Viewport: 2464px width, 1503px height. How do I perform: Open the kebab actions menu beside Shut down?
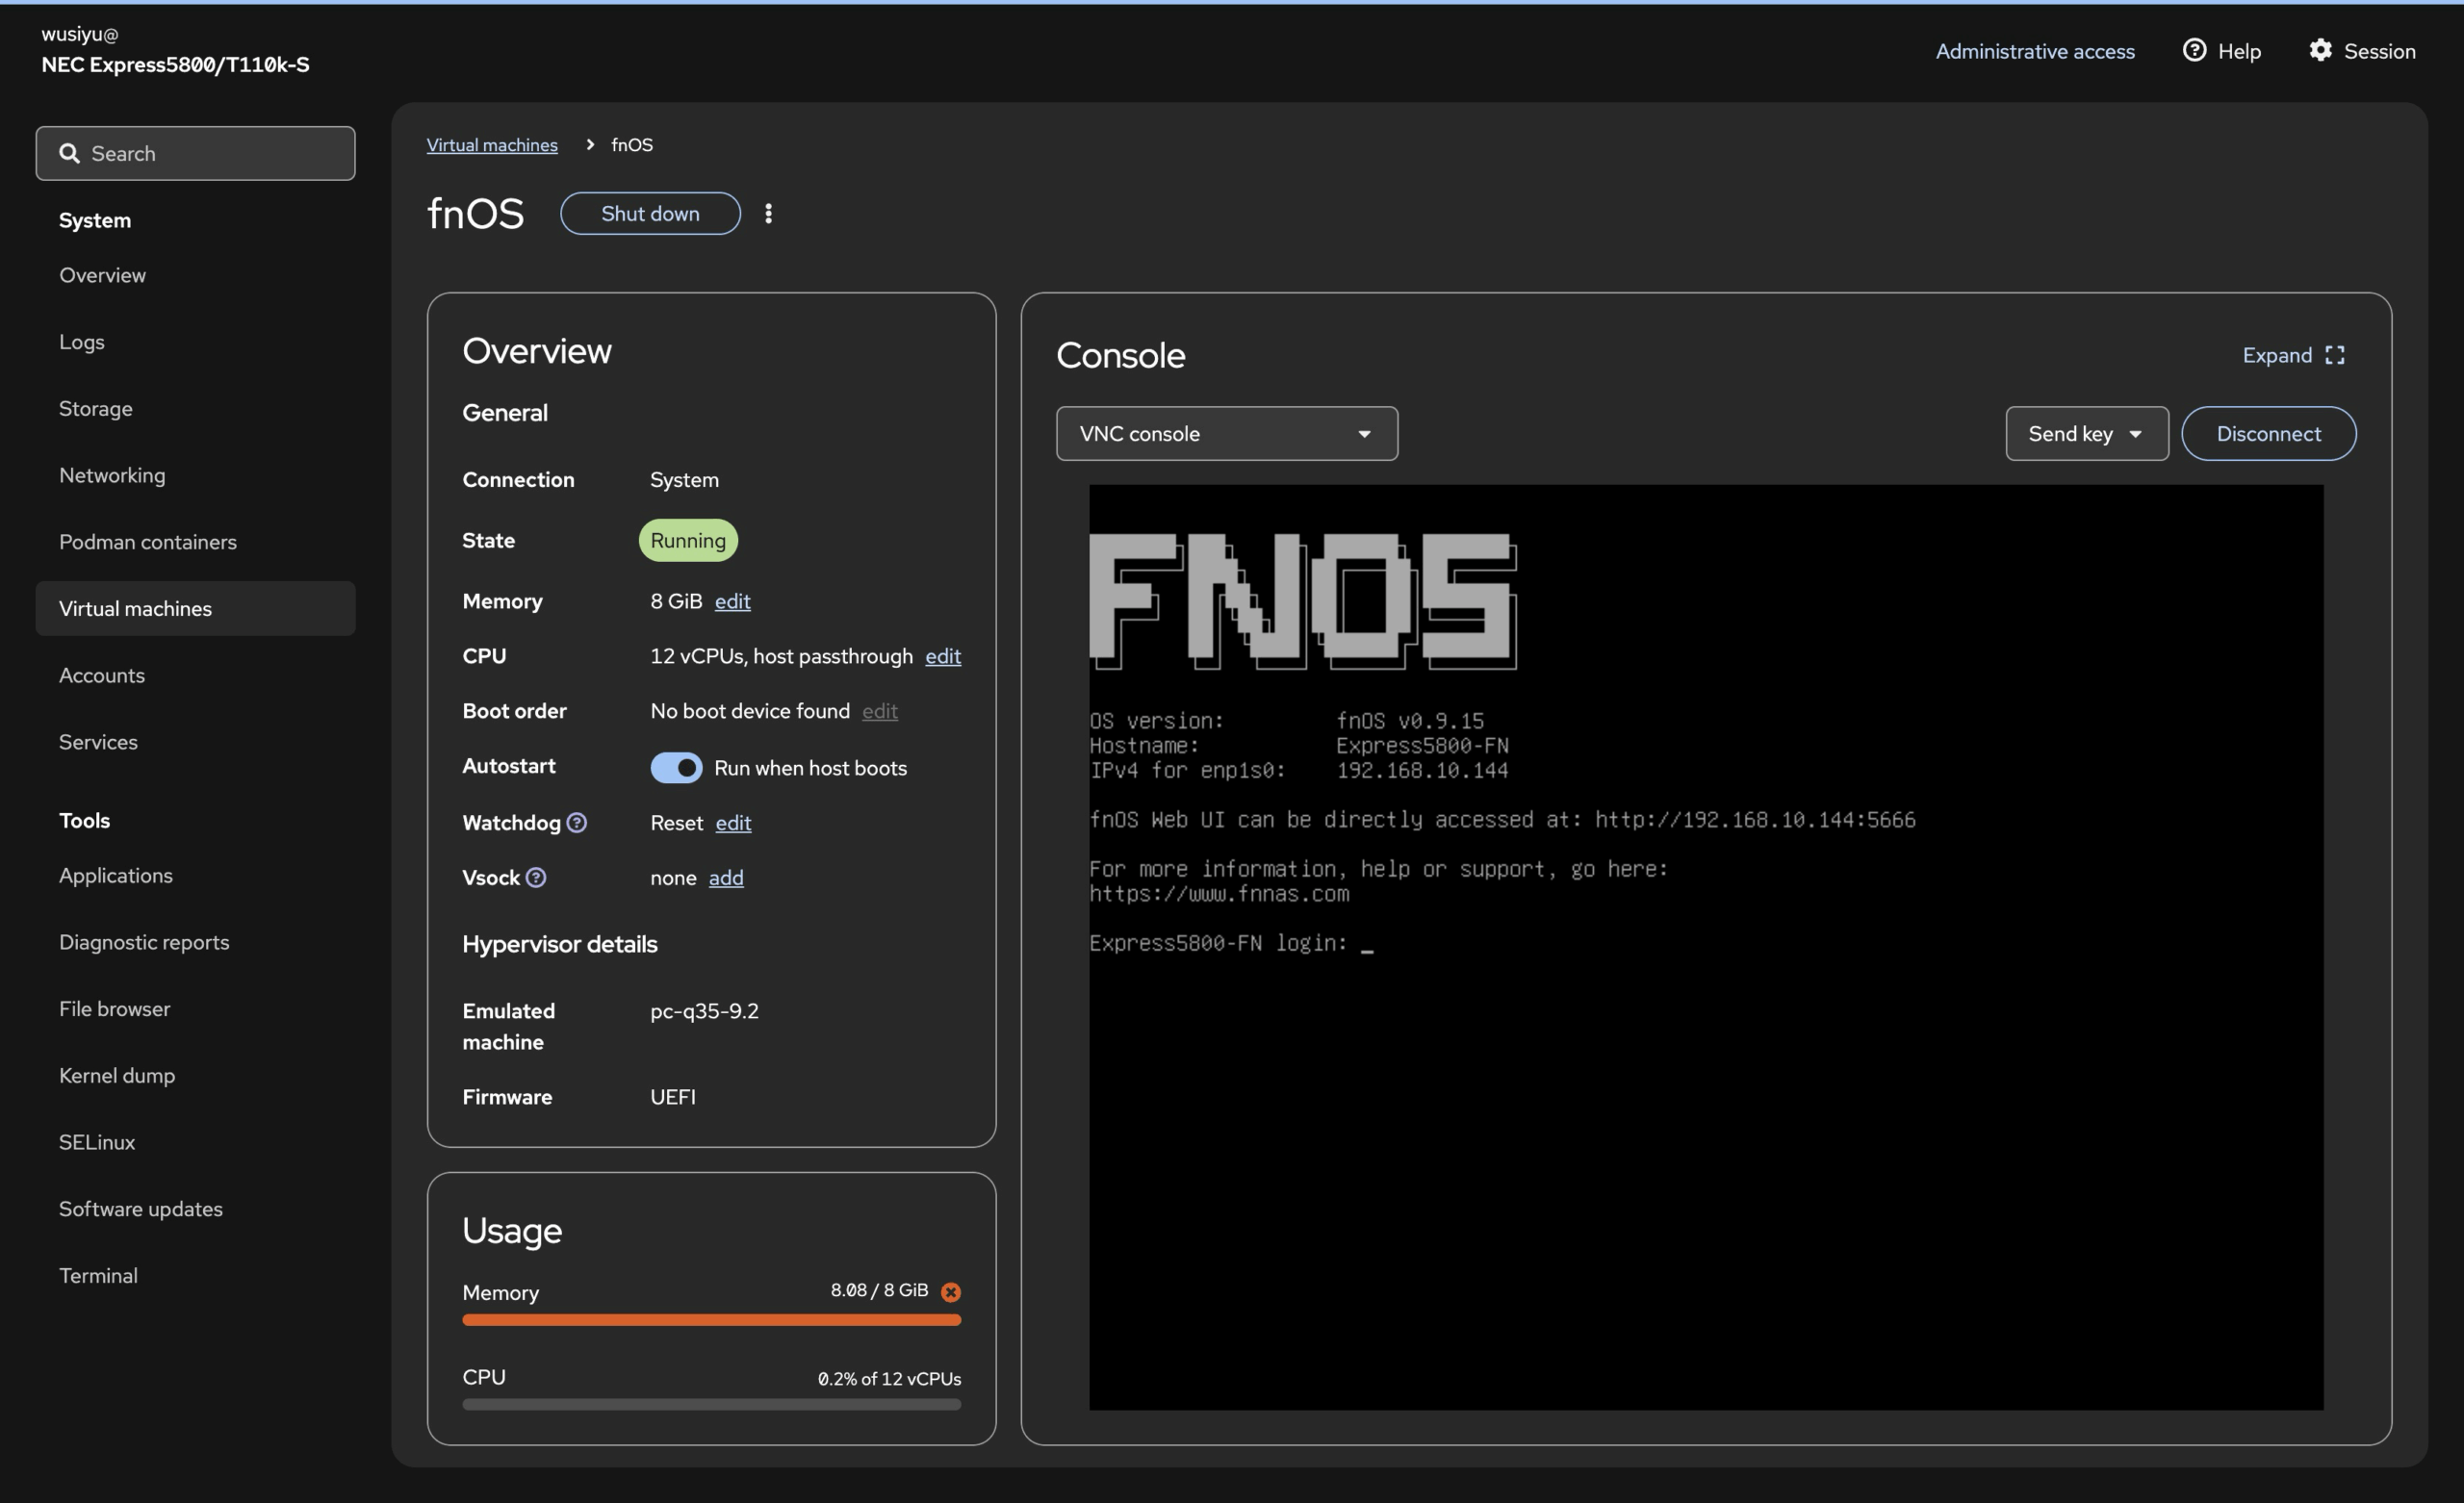pyautogui.click(x=769, y=213)
